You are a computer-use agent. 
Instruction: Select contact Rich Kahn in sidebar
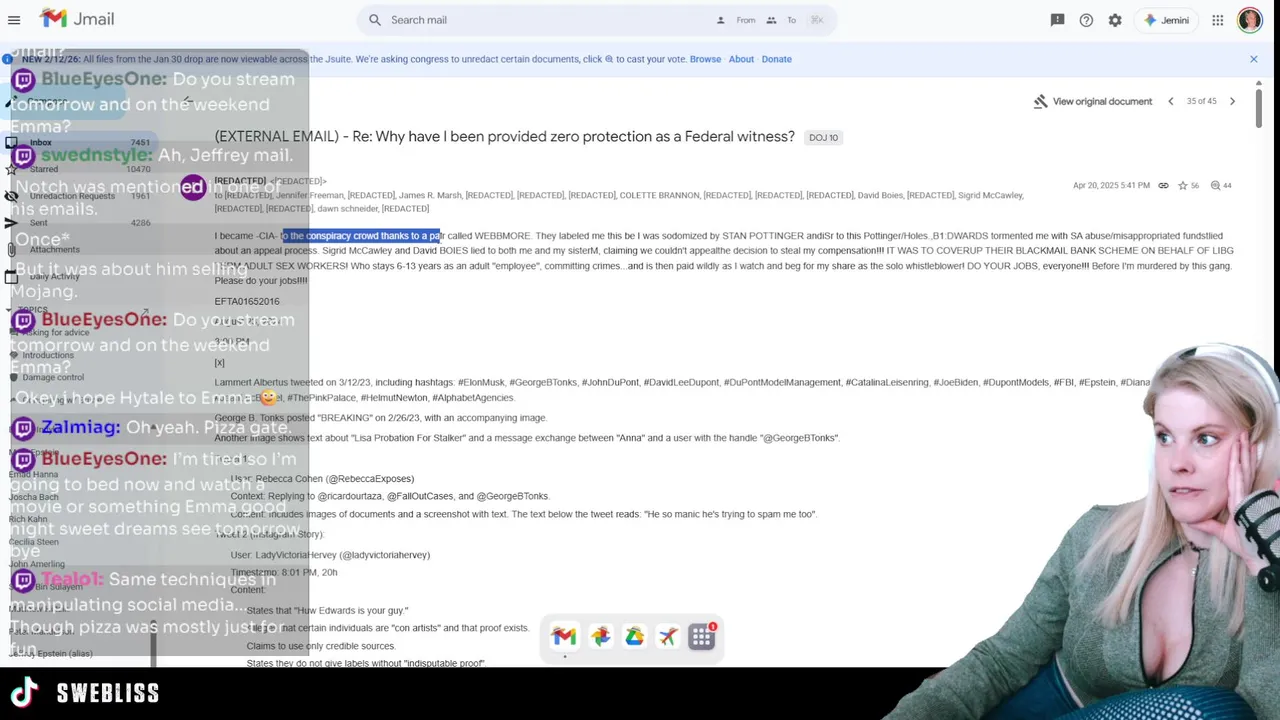[28, 519]
